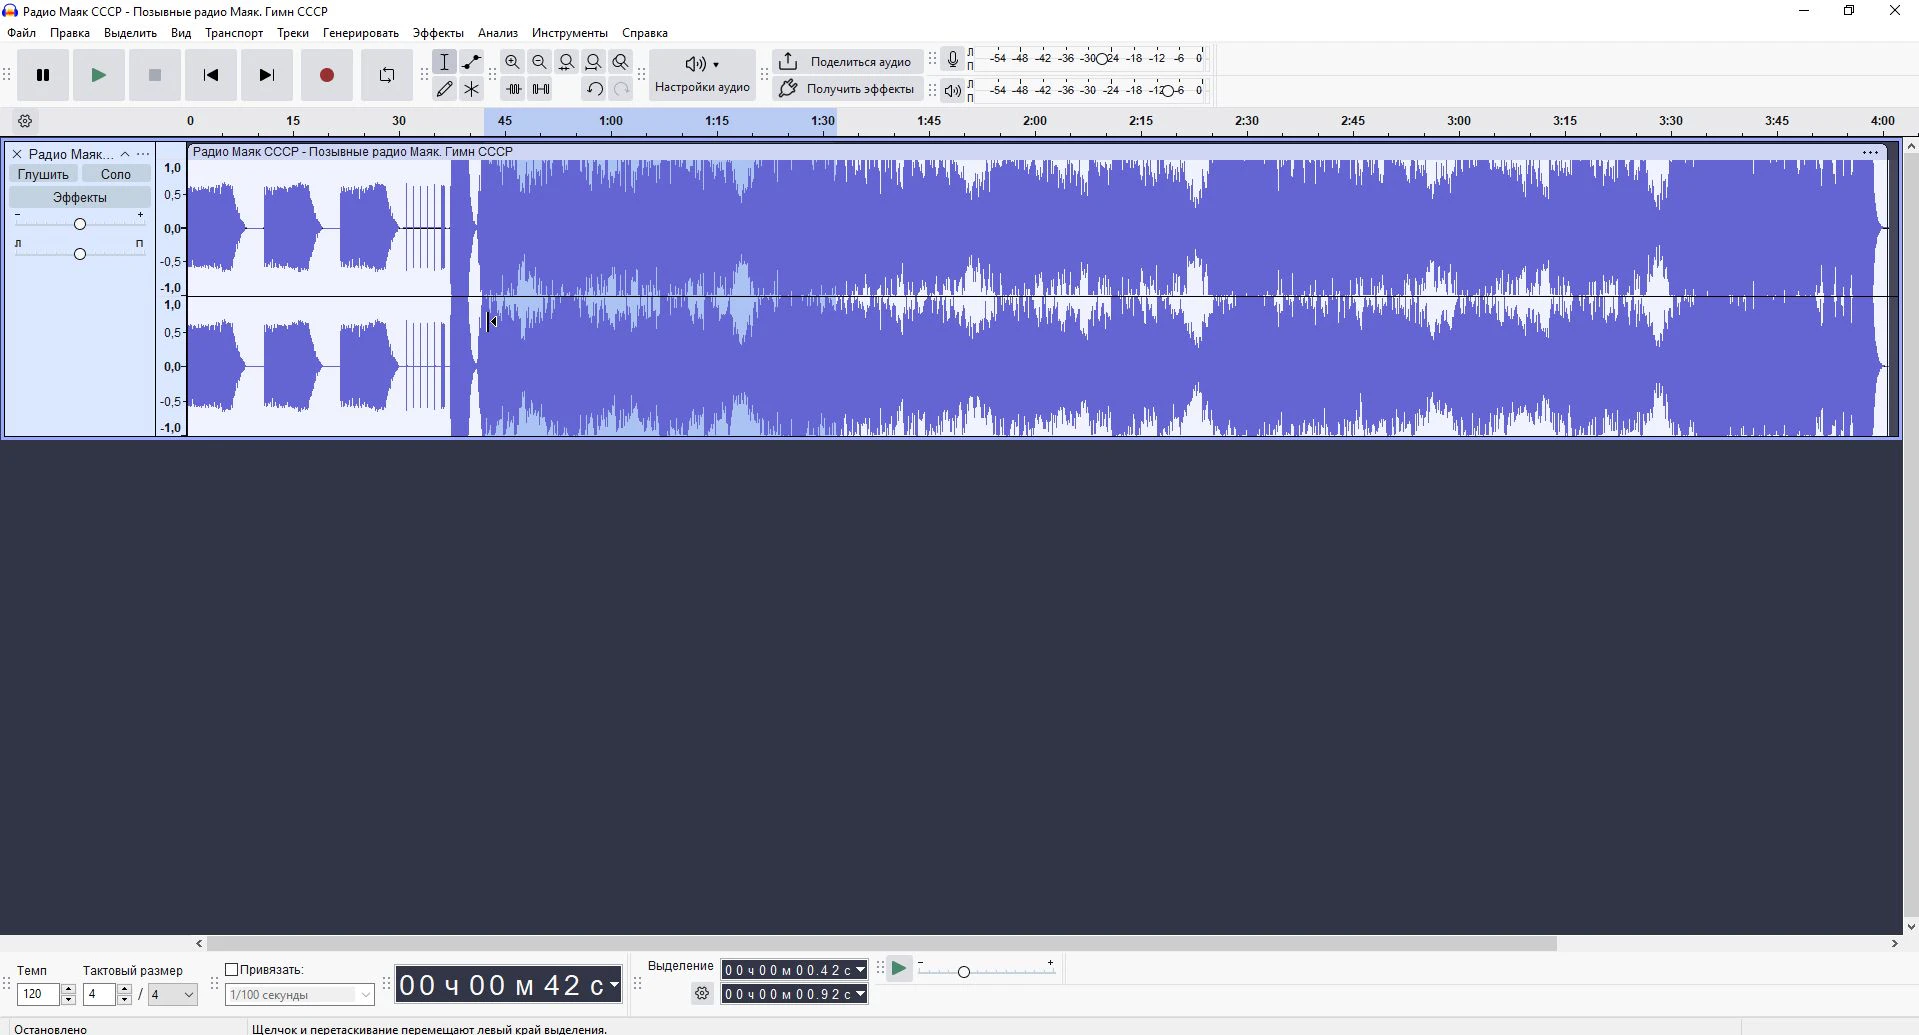Open timeline options gear icon
This screenshot has height=1035, width=1919.
(x=26, y=121)
